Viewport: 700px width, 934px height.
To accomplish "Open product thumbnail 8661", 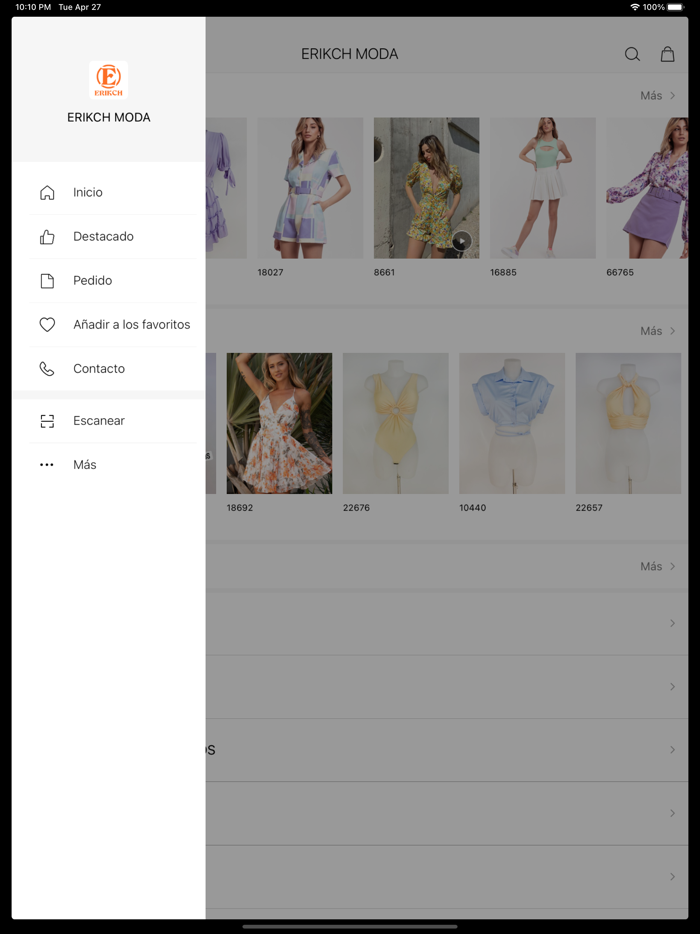I will tap(427, 188).
